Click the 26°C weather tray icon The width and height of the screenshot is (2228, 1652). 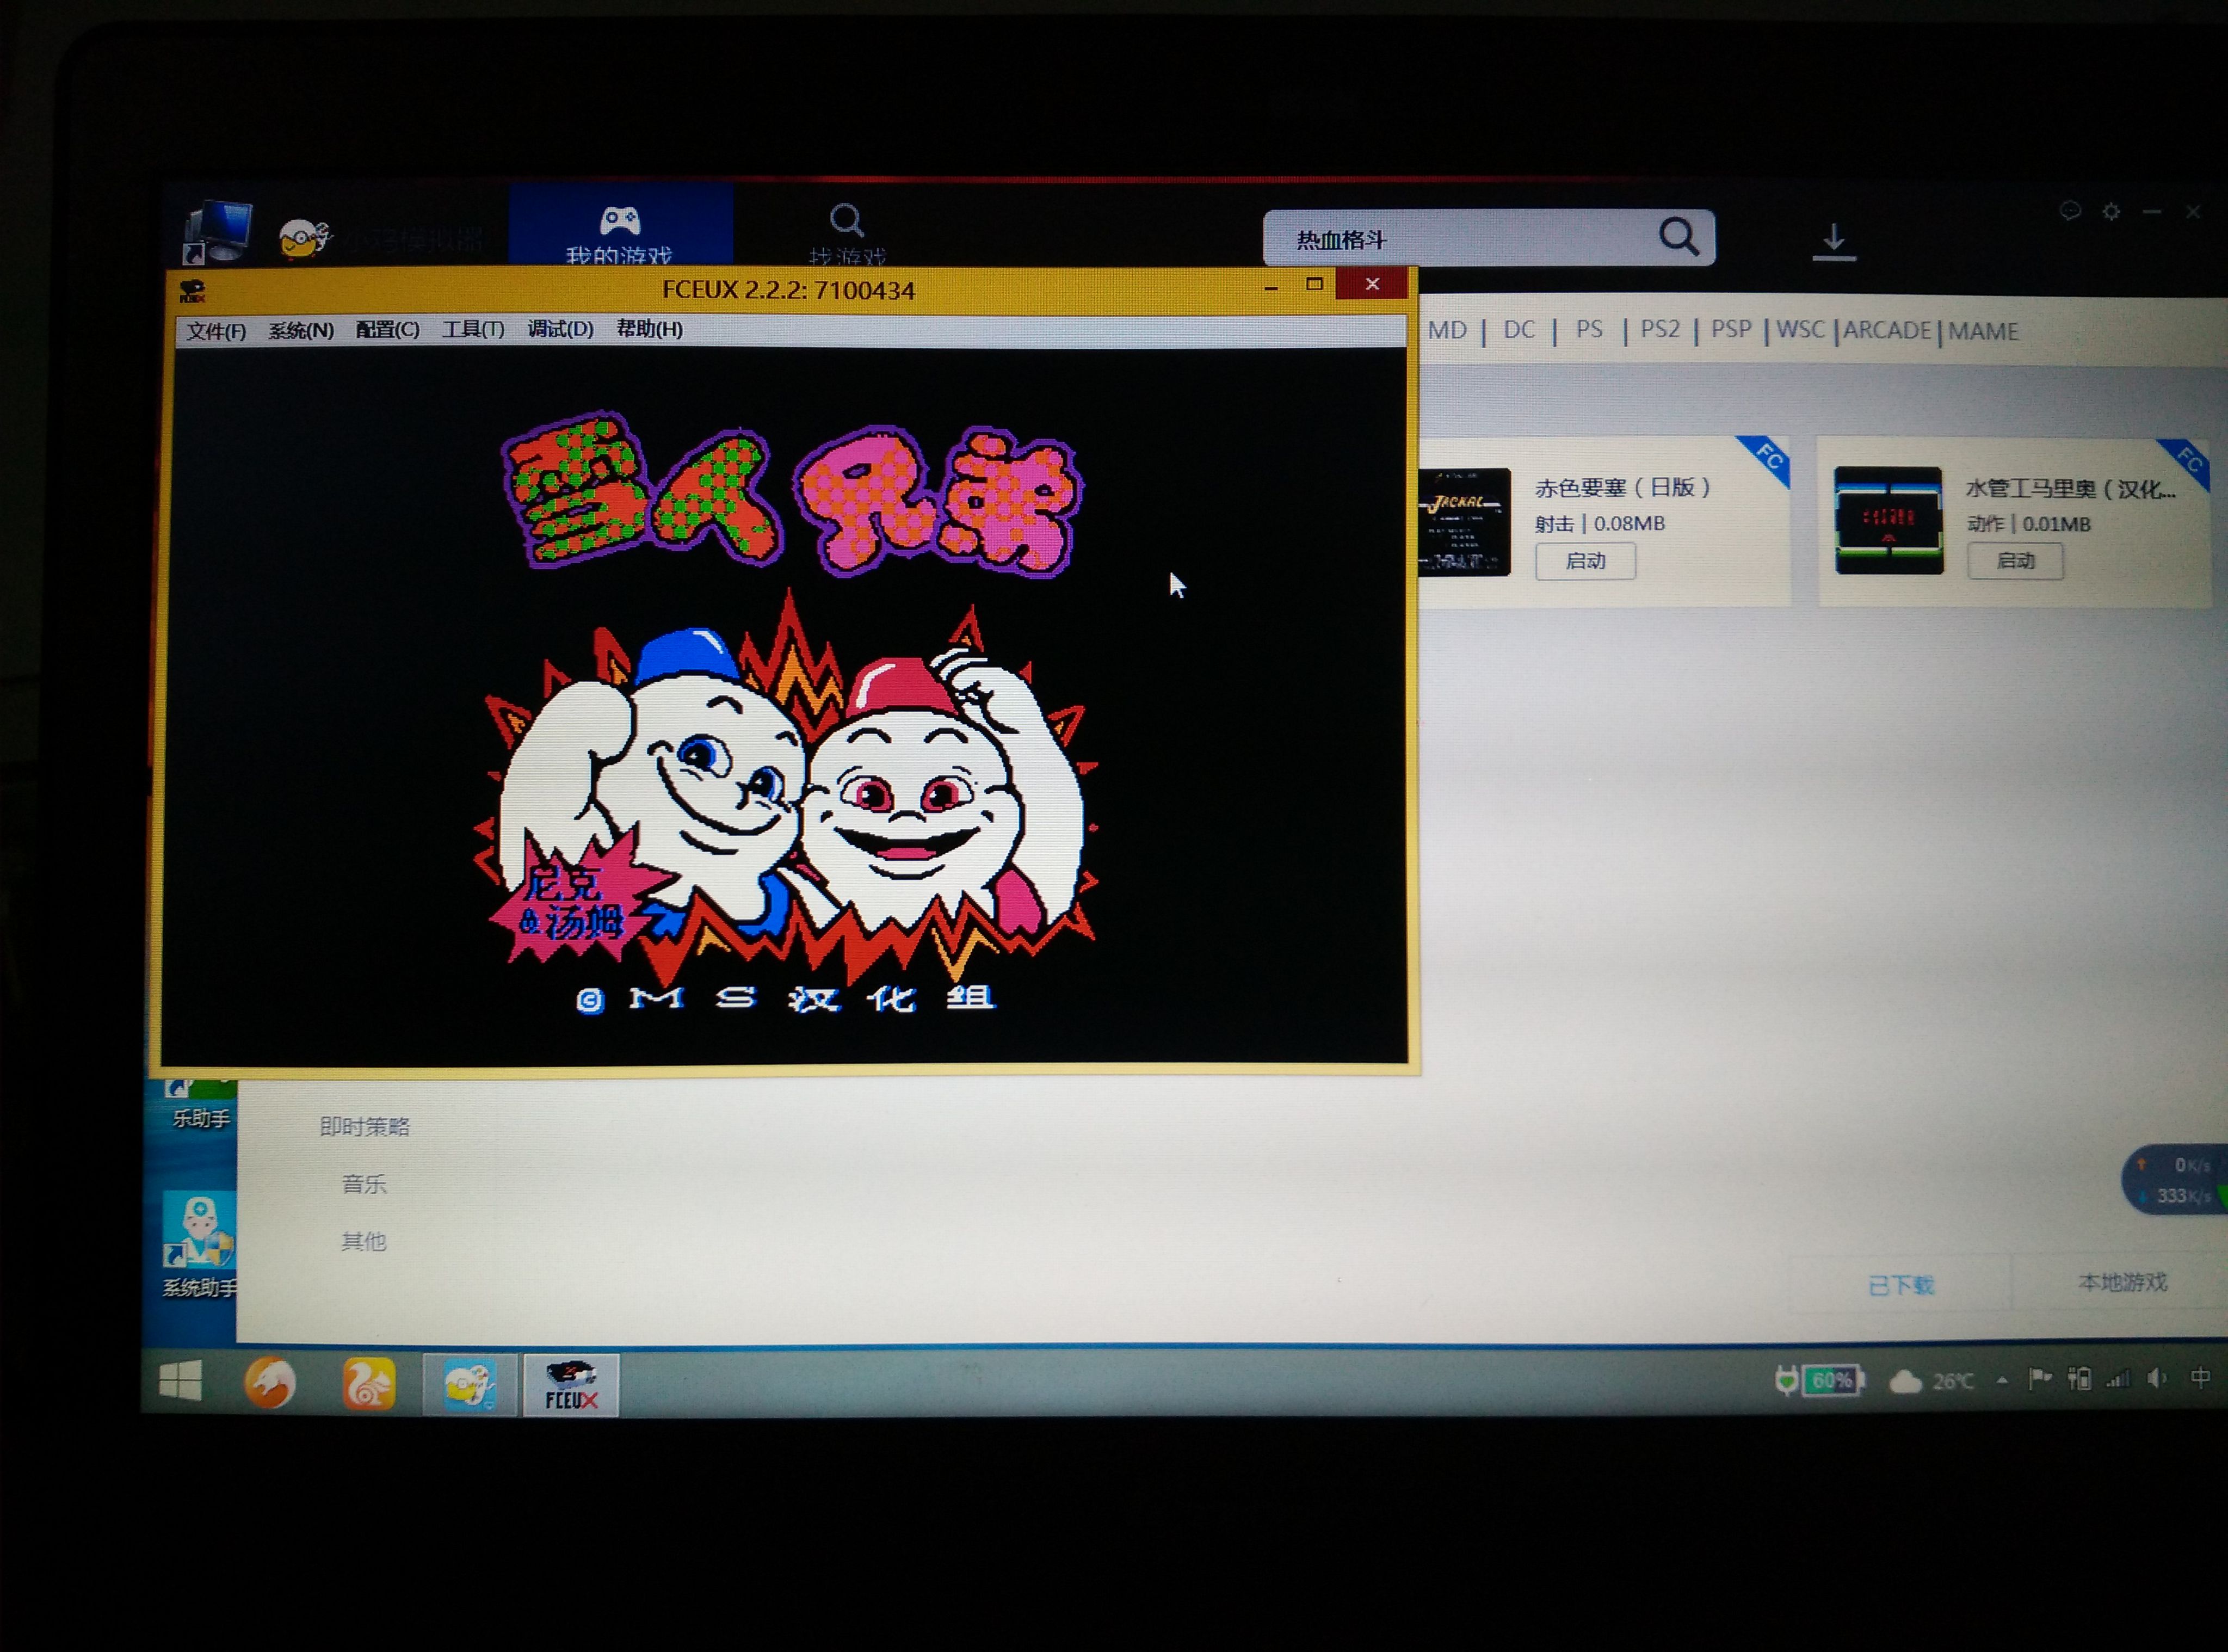coord(1931,1381)
